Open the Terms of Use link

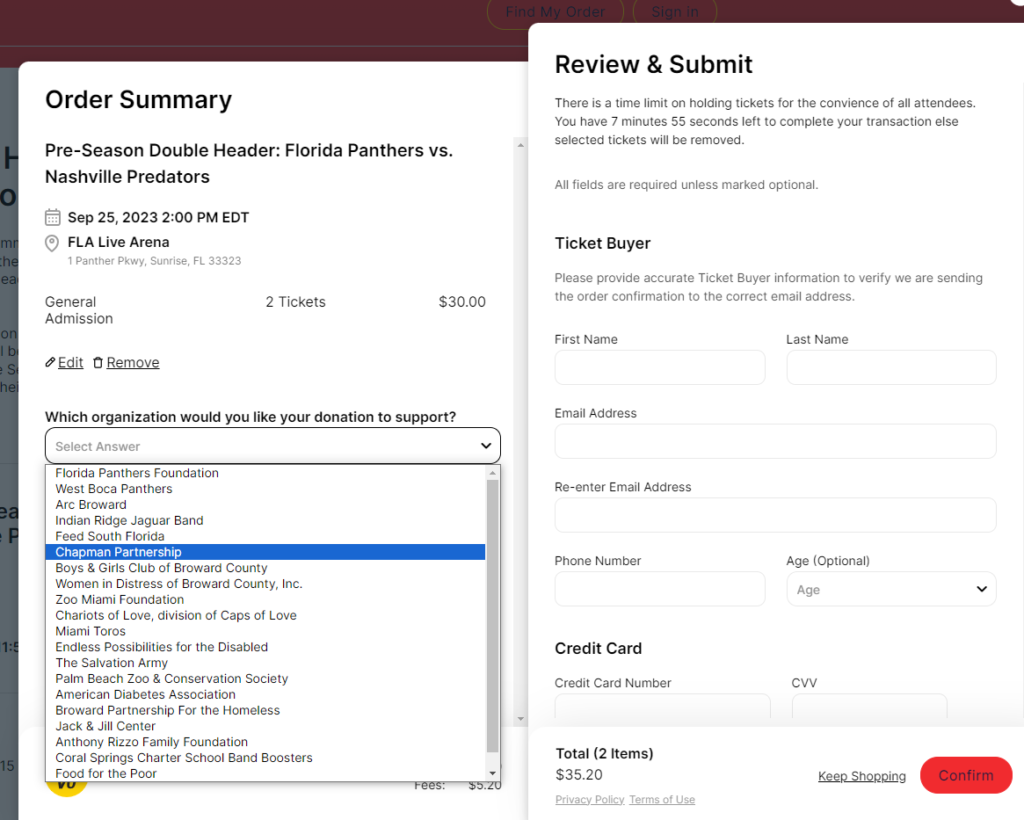[x=662, y=800]
